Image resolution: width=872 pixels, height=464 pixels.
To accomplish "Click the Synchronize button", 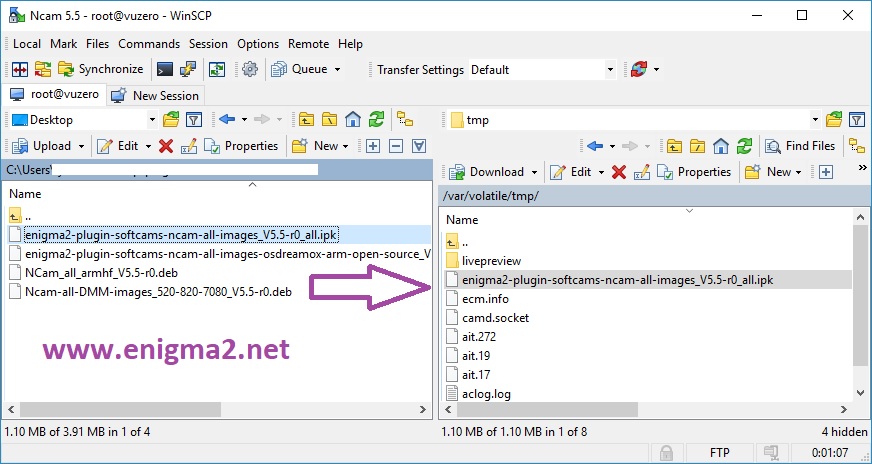I will coord(101,70).
